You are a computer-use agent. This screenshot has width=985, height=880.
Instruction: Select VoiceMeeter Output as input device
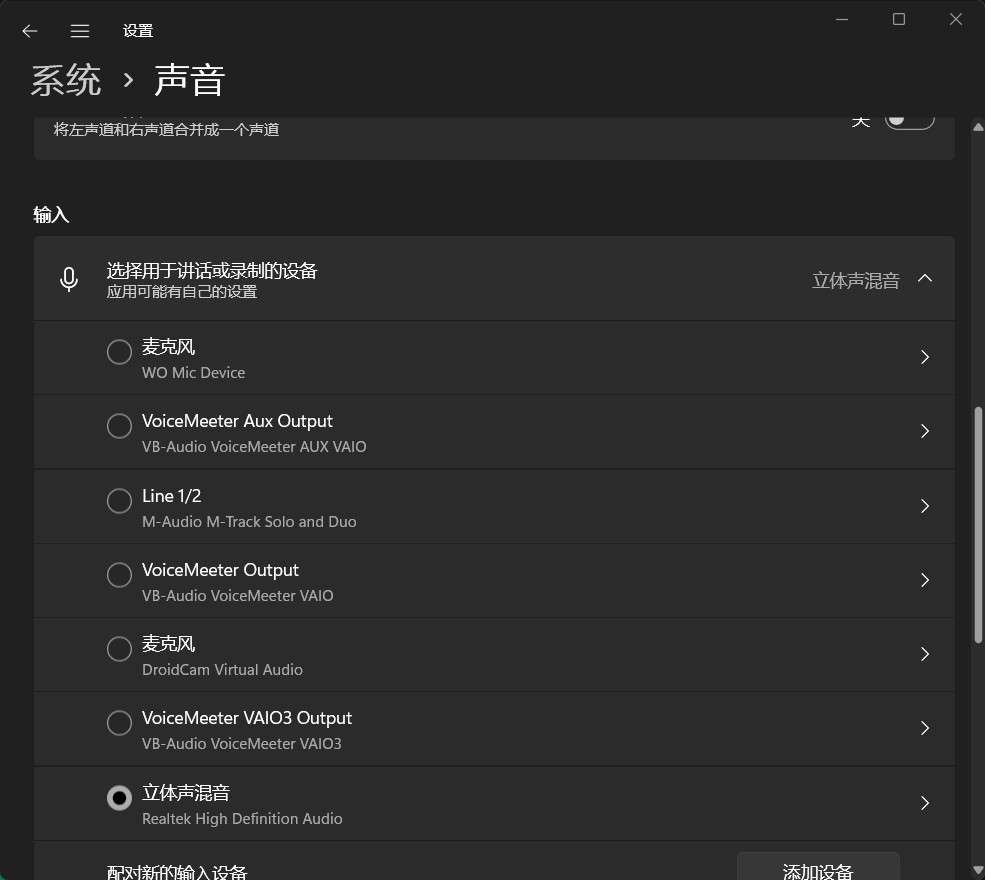(119, 574)
